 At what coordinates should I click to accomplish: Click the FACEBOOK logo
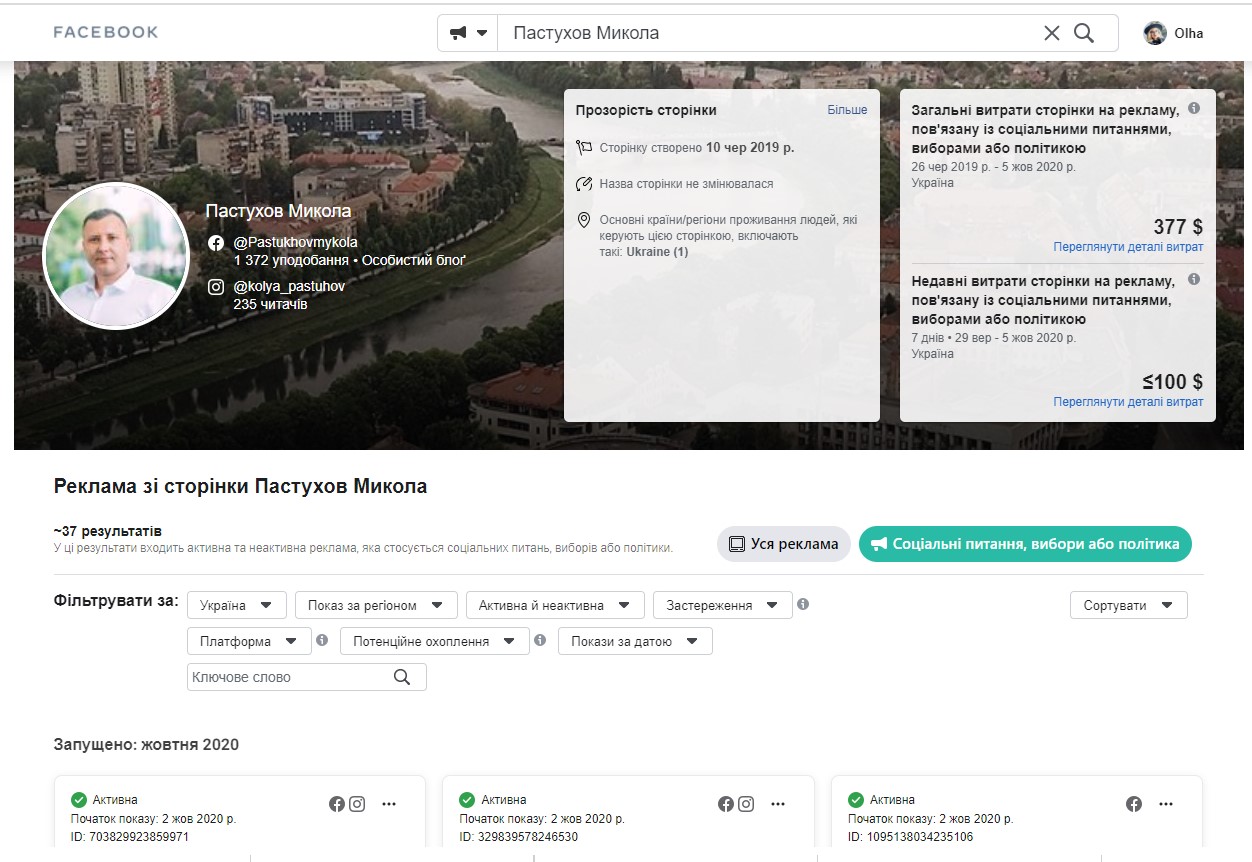(106, 32)
